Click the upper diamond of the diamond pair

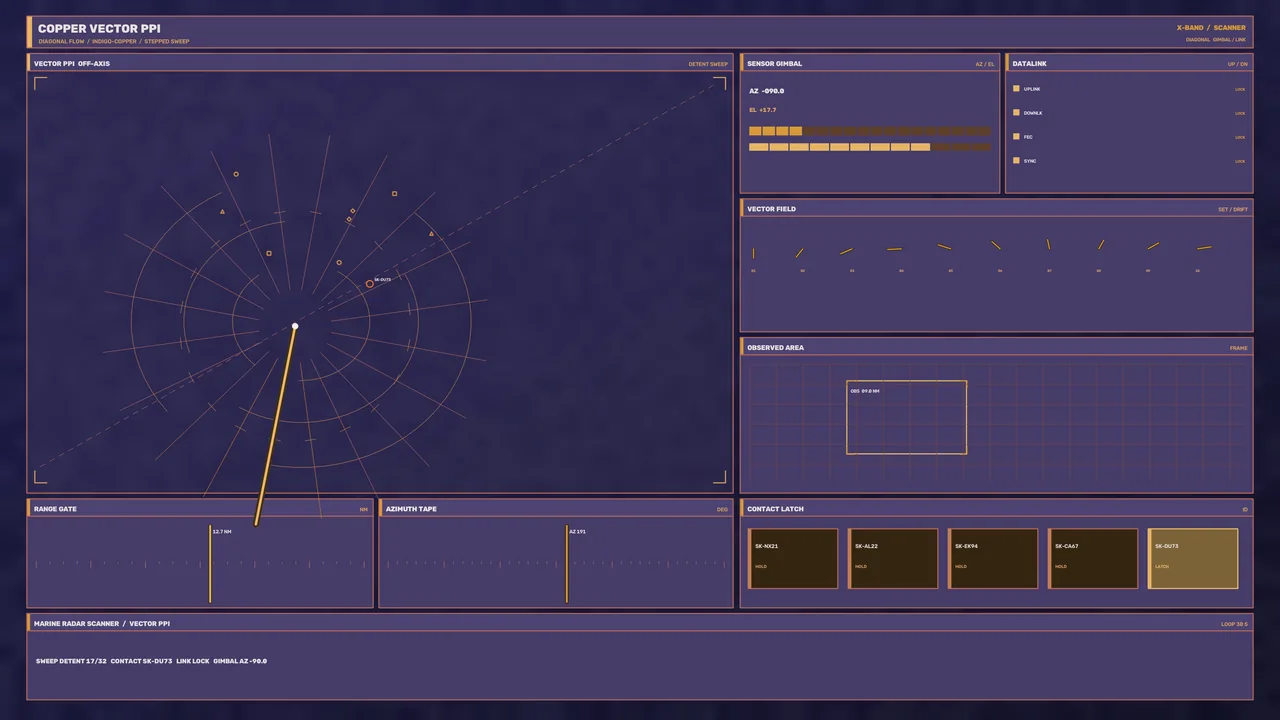(353, 211)
